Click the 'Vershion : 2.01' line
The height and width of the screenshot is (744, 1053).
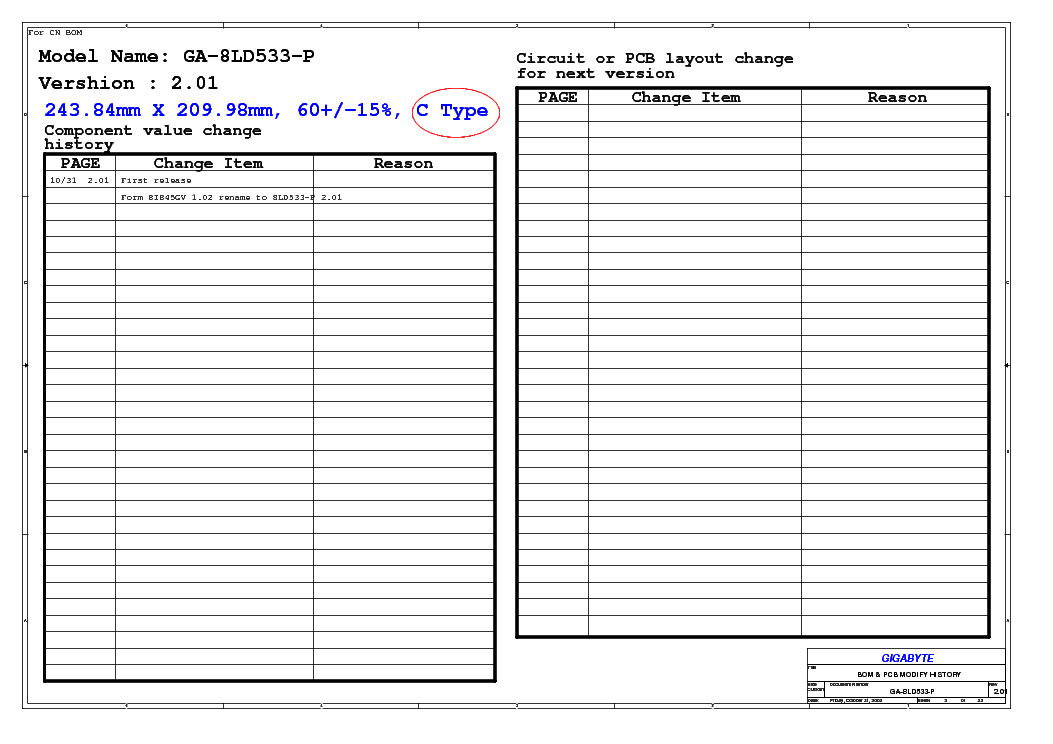click(x=128, y=83)
